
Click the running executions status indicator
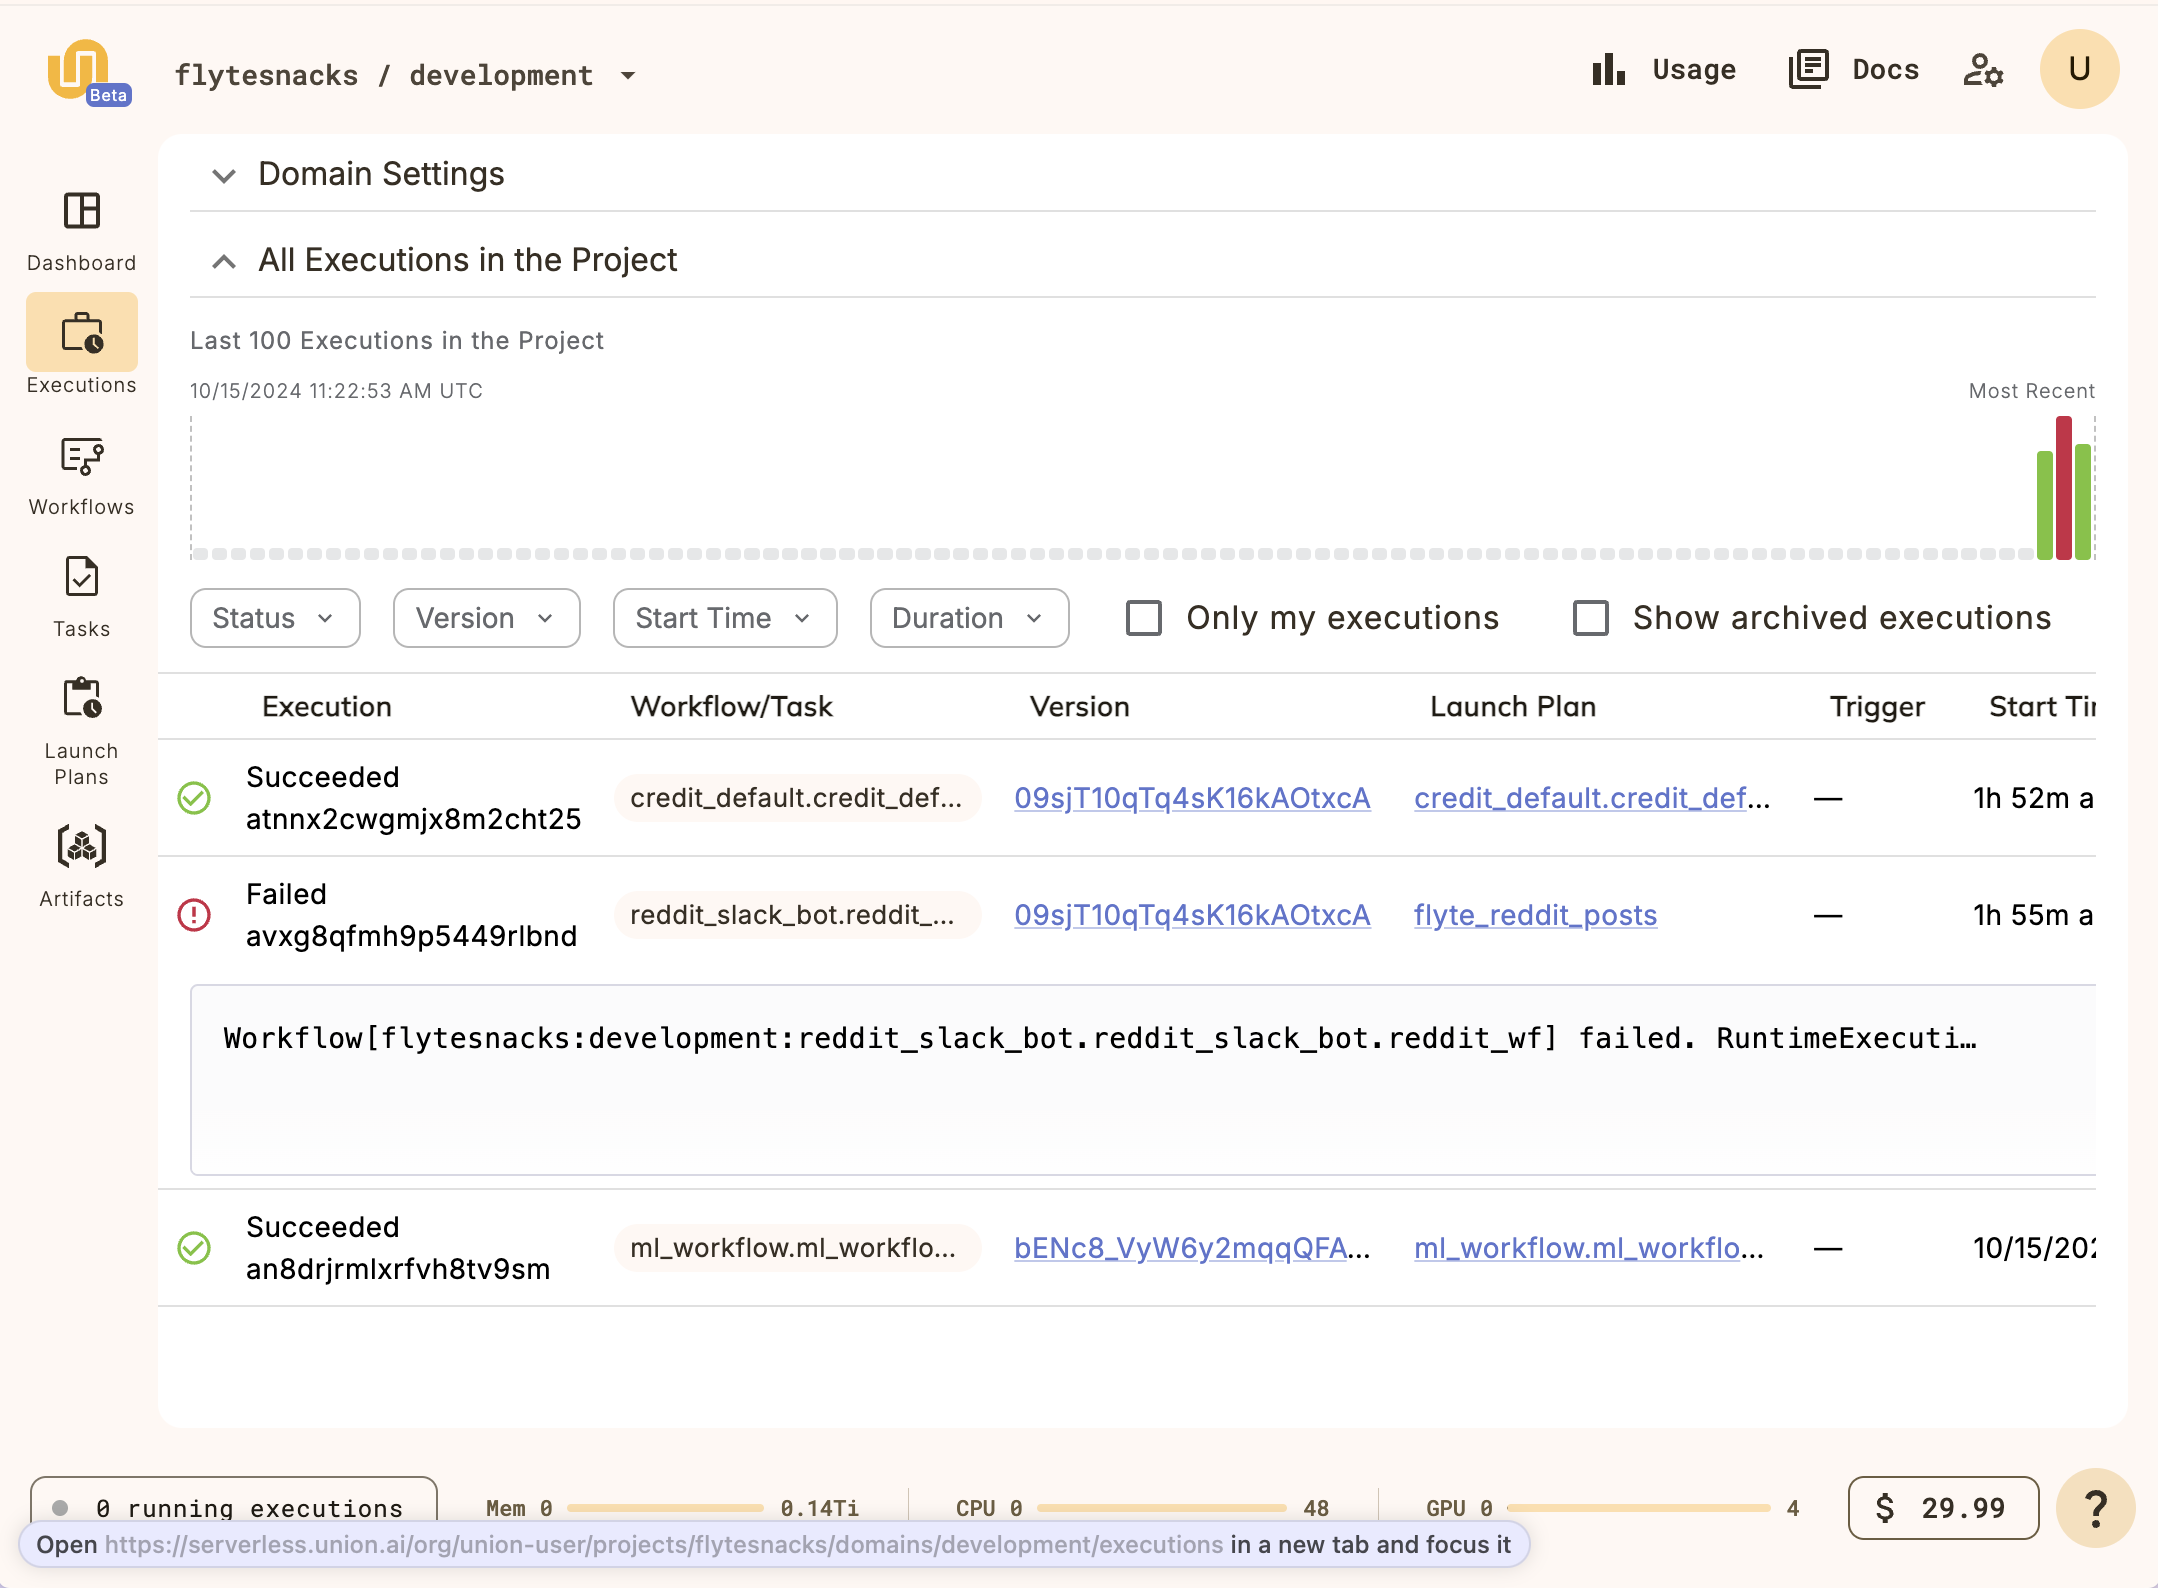pos(233,1508)
